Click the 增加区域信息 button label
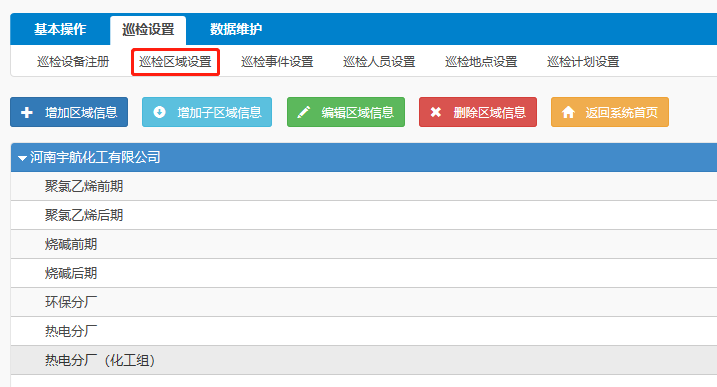717x387 pixels. click(81, 113)
